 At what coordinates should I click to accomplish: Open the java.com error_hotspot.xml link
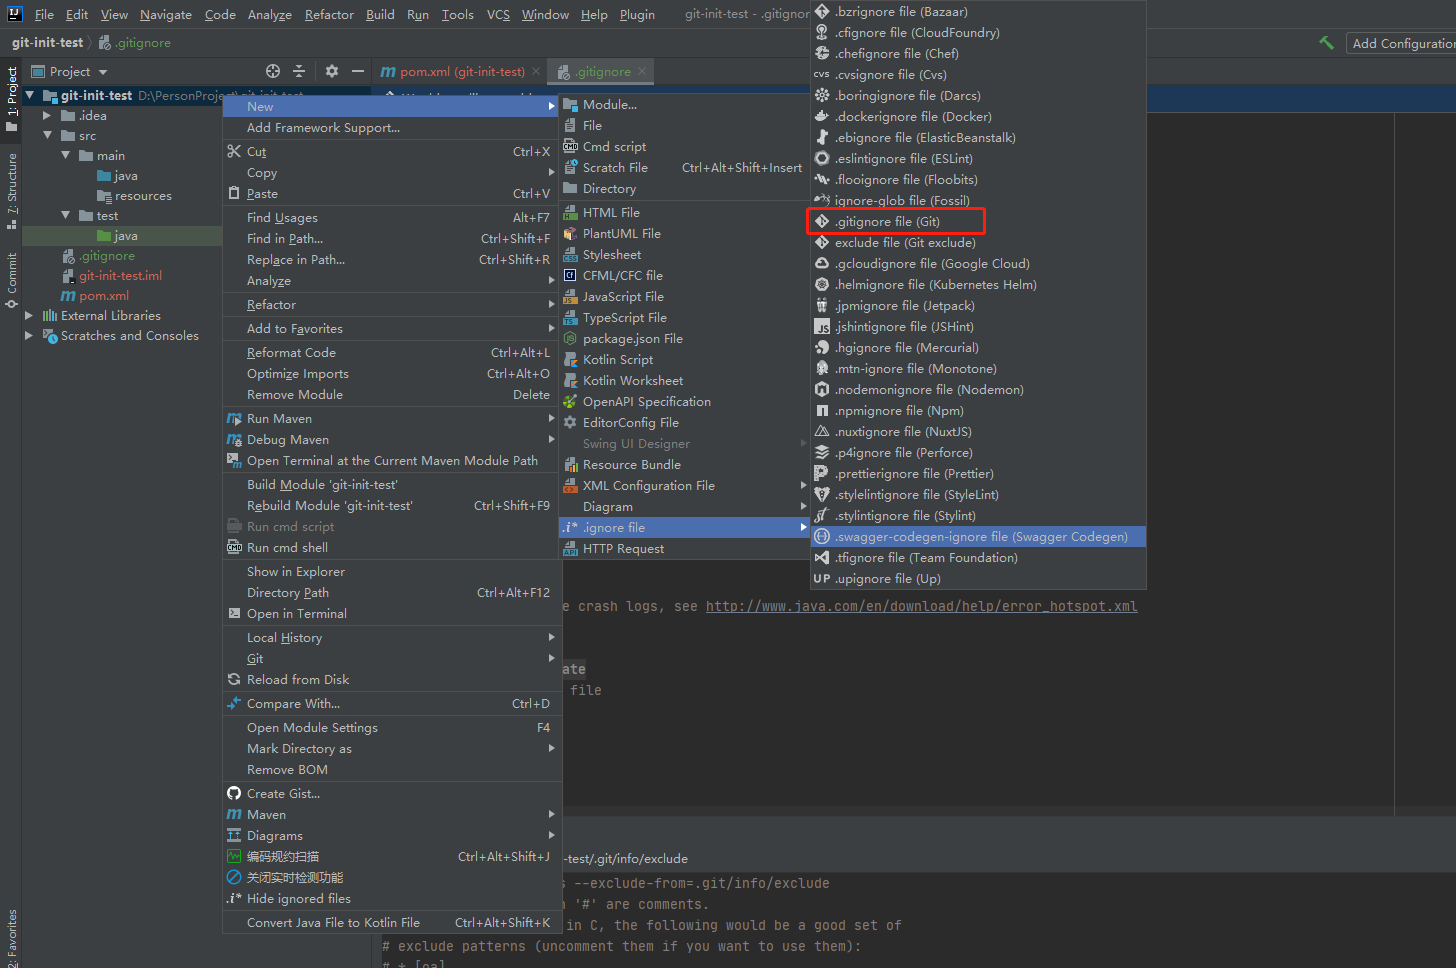pos(921,606)
